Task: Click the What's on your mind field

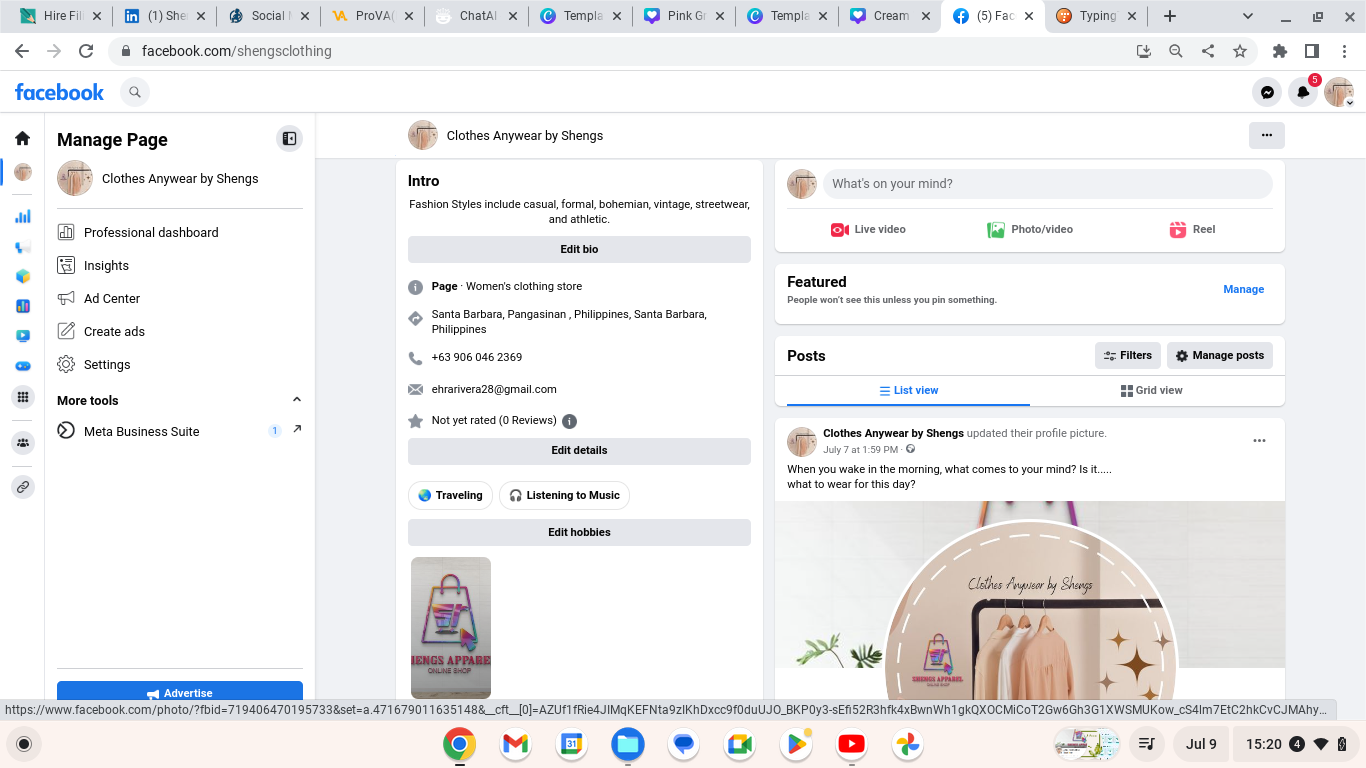Action: (1047, 184)
